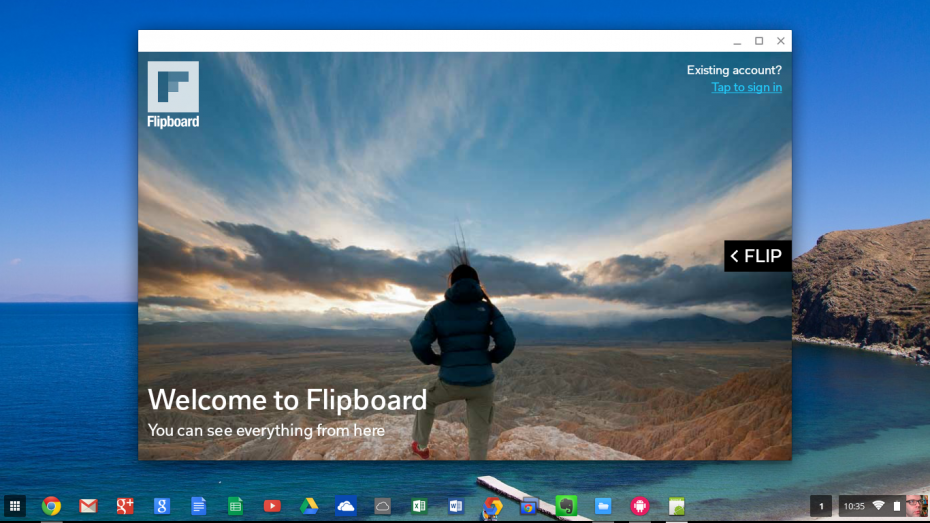930x523 pixels.
Task: Open Wi-Fi status in system tray
Action: point(879,505)
